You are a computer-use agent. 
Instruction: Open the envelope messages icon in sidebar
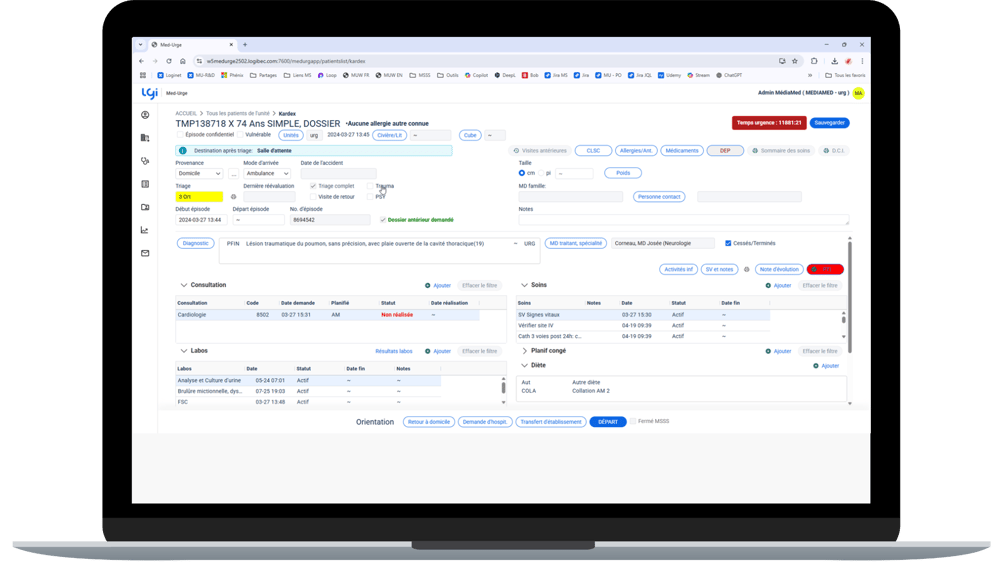[x=145, y=253]
